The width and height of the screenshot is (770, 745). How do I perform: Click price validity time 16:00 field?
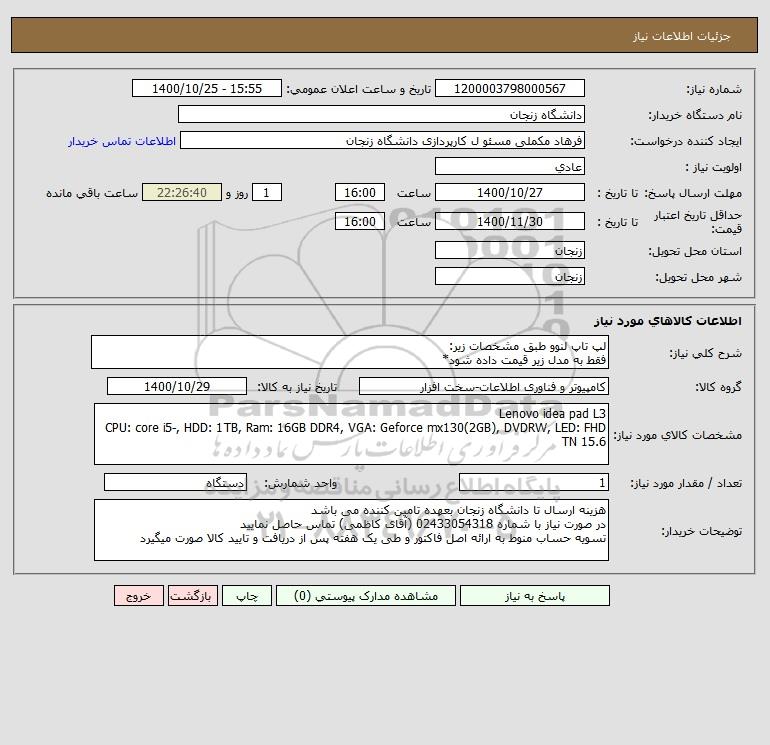pyautogui.click(x=359, y=221)
